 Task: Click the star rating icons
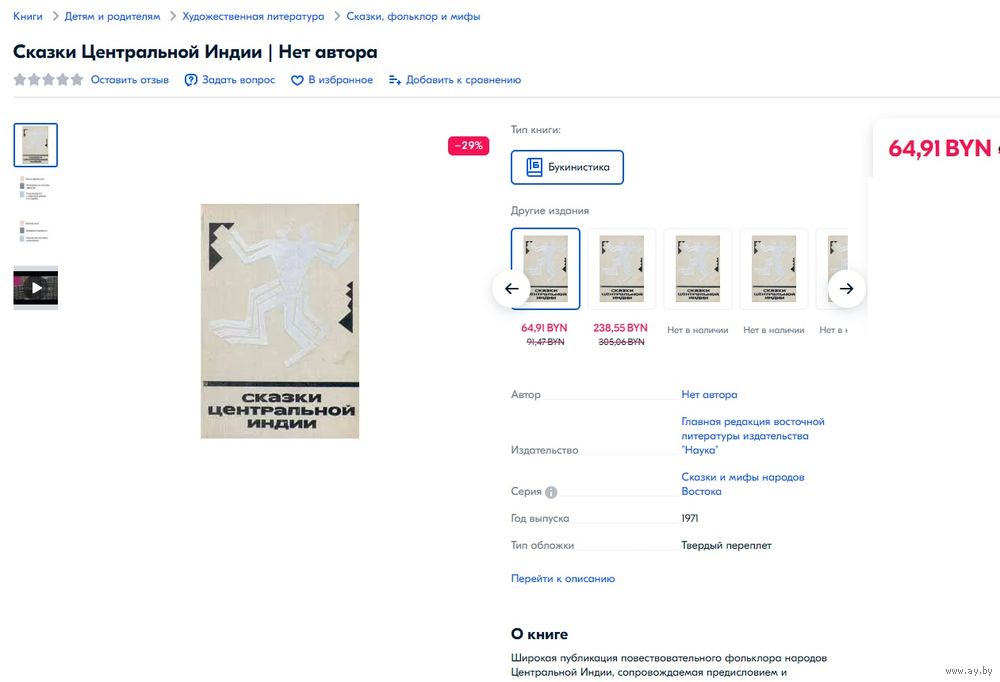(x=48, y=80)
